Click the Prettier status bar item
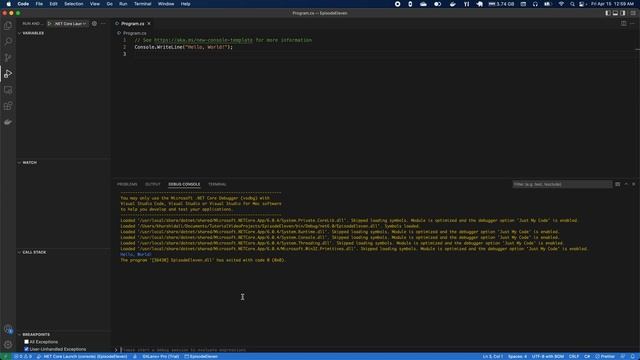 pyautogui.click(x=605, y=356)
